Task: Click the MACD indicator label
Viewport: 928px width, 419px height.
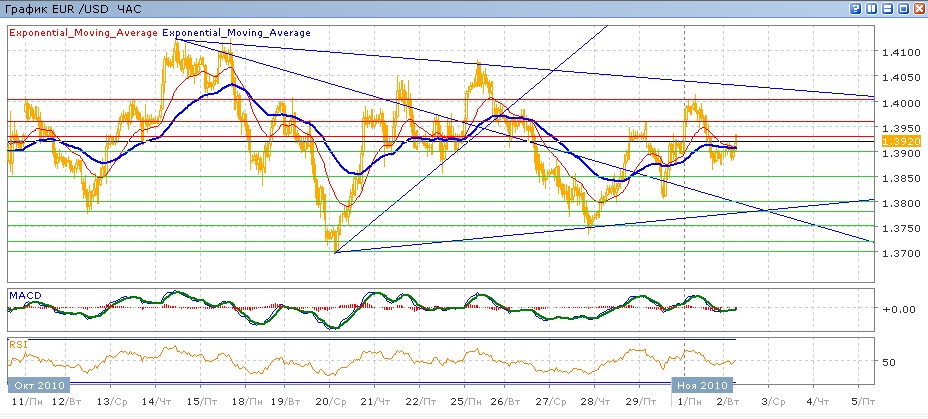Action: 24,295
